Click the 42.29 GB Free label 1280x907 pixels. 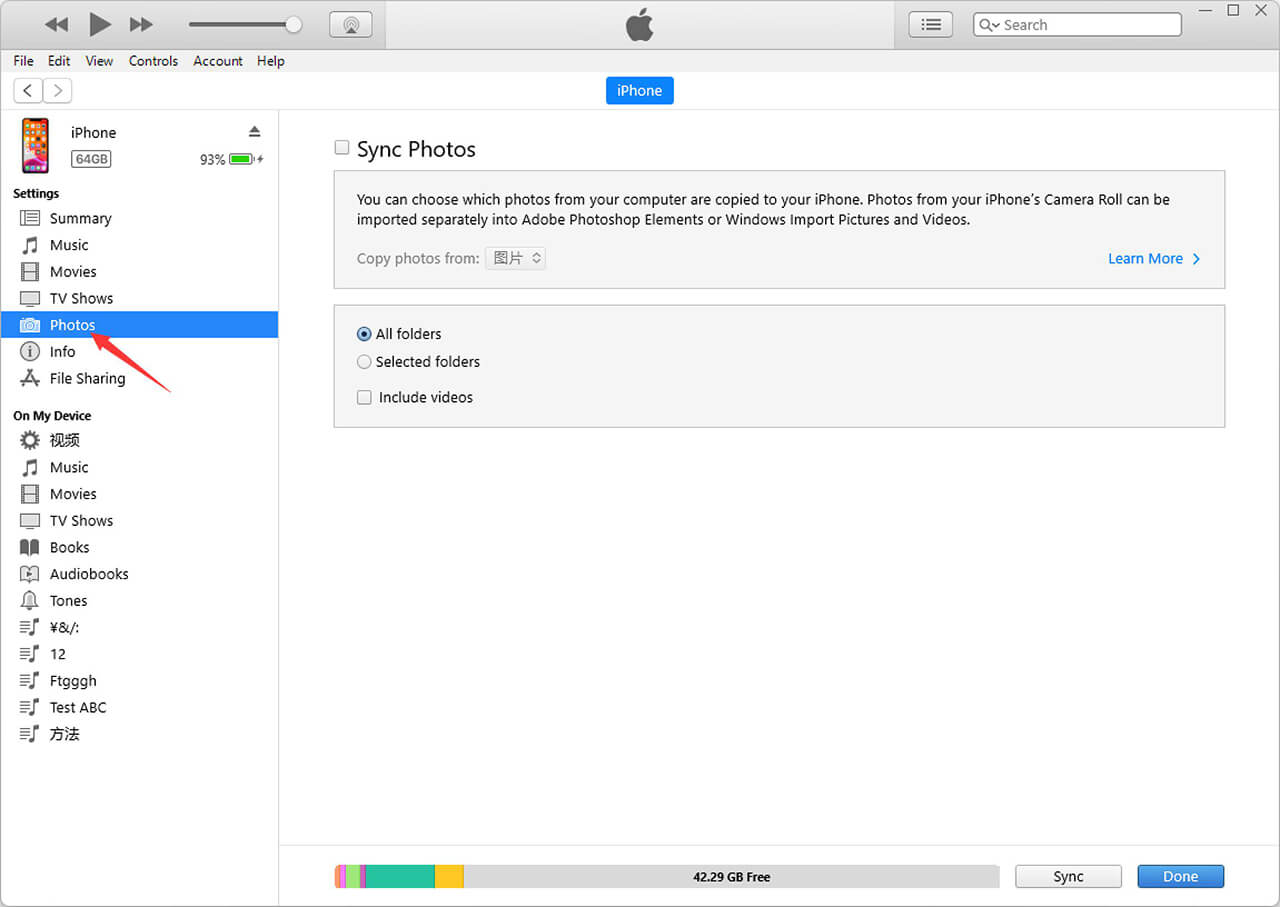tap(732, 877)
